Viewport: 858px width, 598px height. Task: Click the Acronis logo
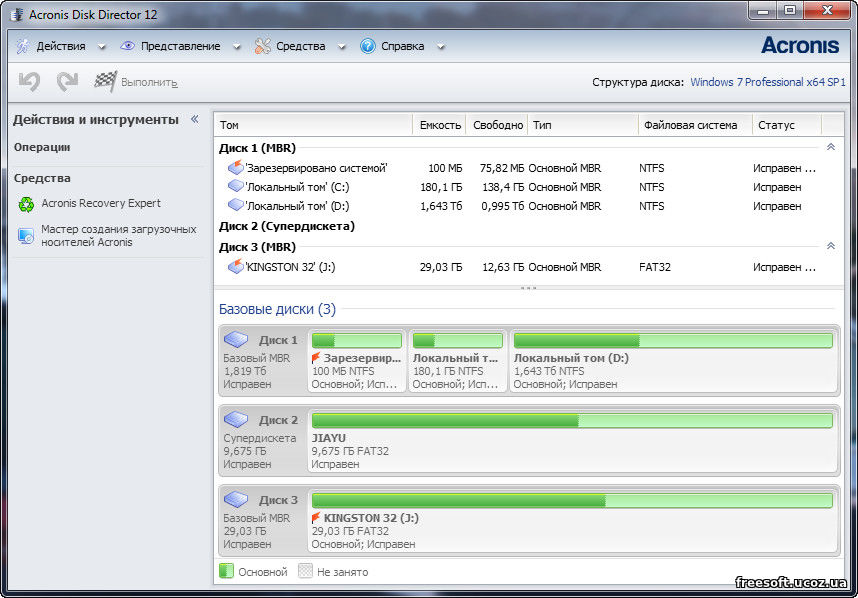[800, 45]
